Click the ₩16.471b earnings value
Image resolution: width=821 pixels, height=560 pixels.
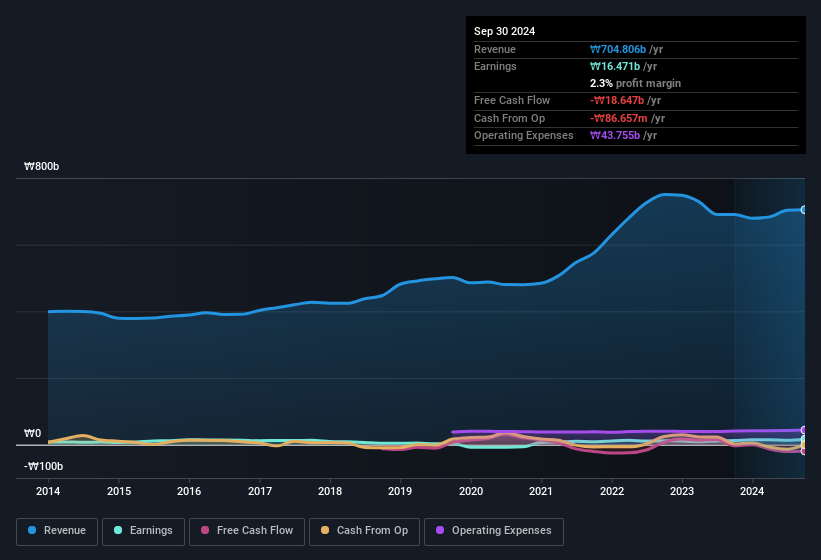coord(615,66)
